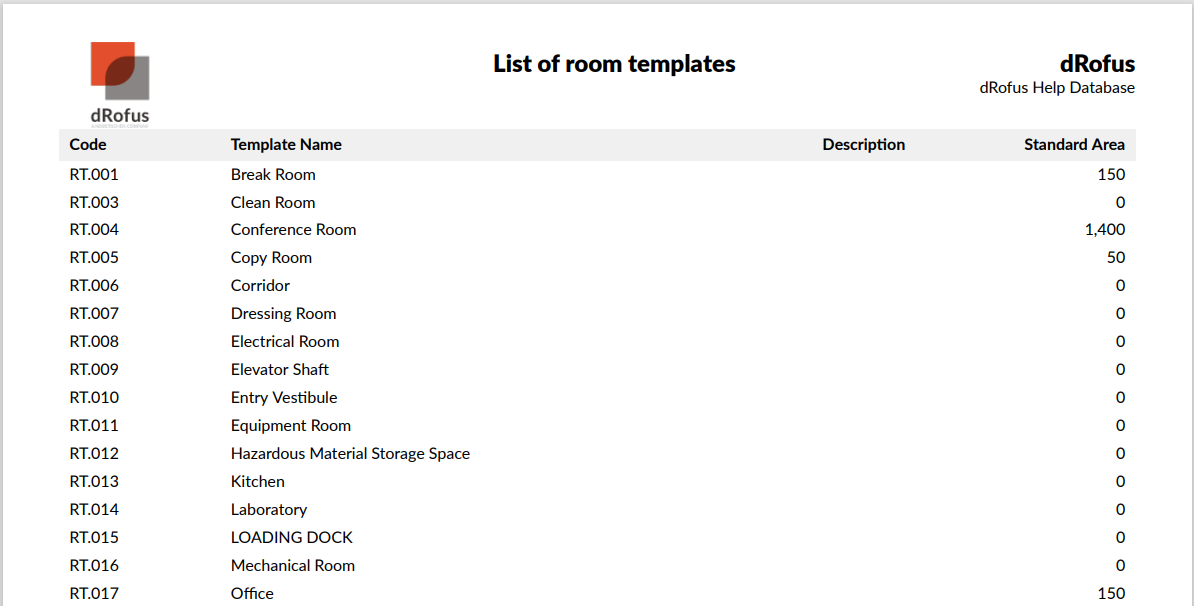Screen dimensions: 1194x606
Task: Select the Copy Room row name
Action: (271, 258)
